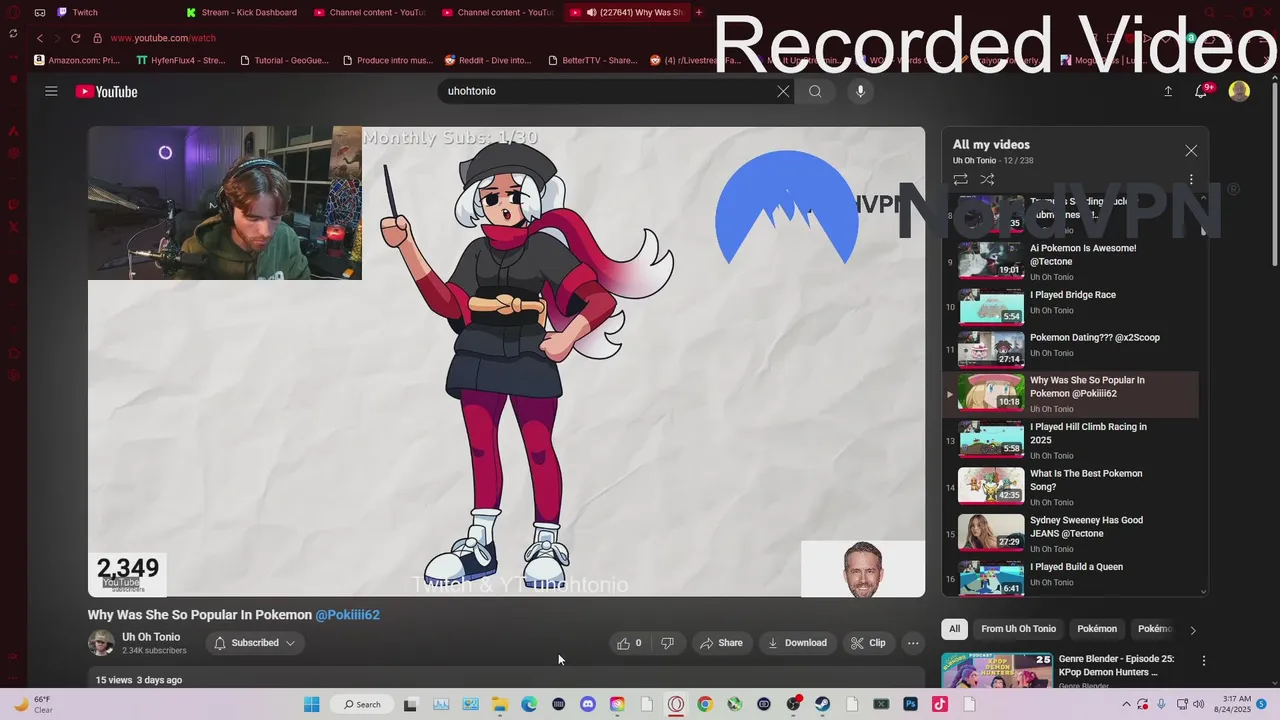Screen dimensions: 1280x720
Task: Play I Played Bridge Race from playlist
Action: (1070, 307)
